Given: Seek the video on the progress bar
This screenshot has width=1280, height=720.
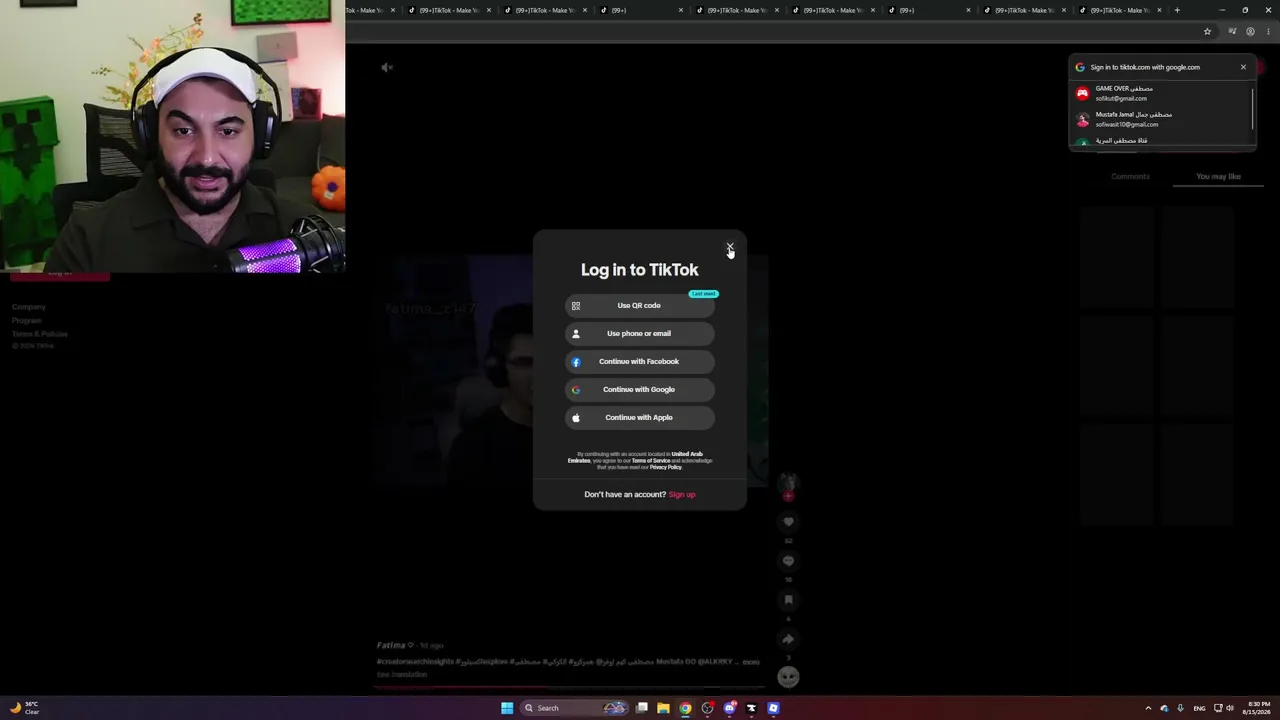Looking at the screenshot, I should [x=570, y=688].
